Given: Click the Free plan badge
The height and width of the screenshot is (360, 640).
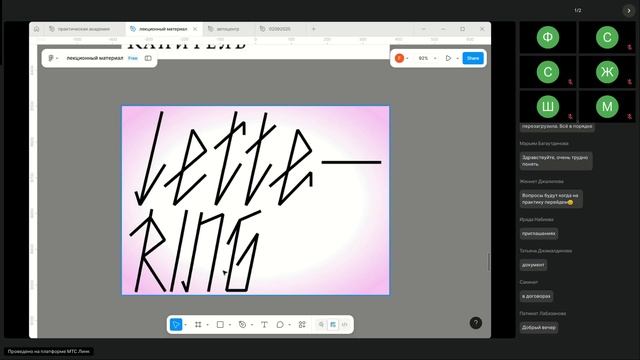Looking at the screenshot, I should tap(133, 58).
